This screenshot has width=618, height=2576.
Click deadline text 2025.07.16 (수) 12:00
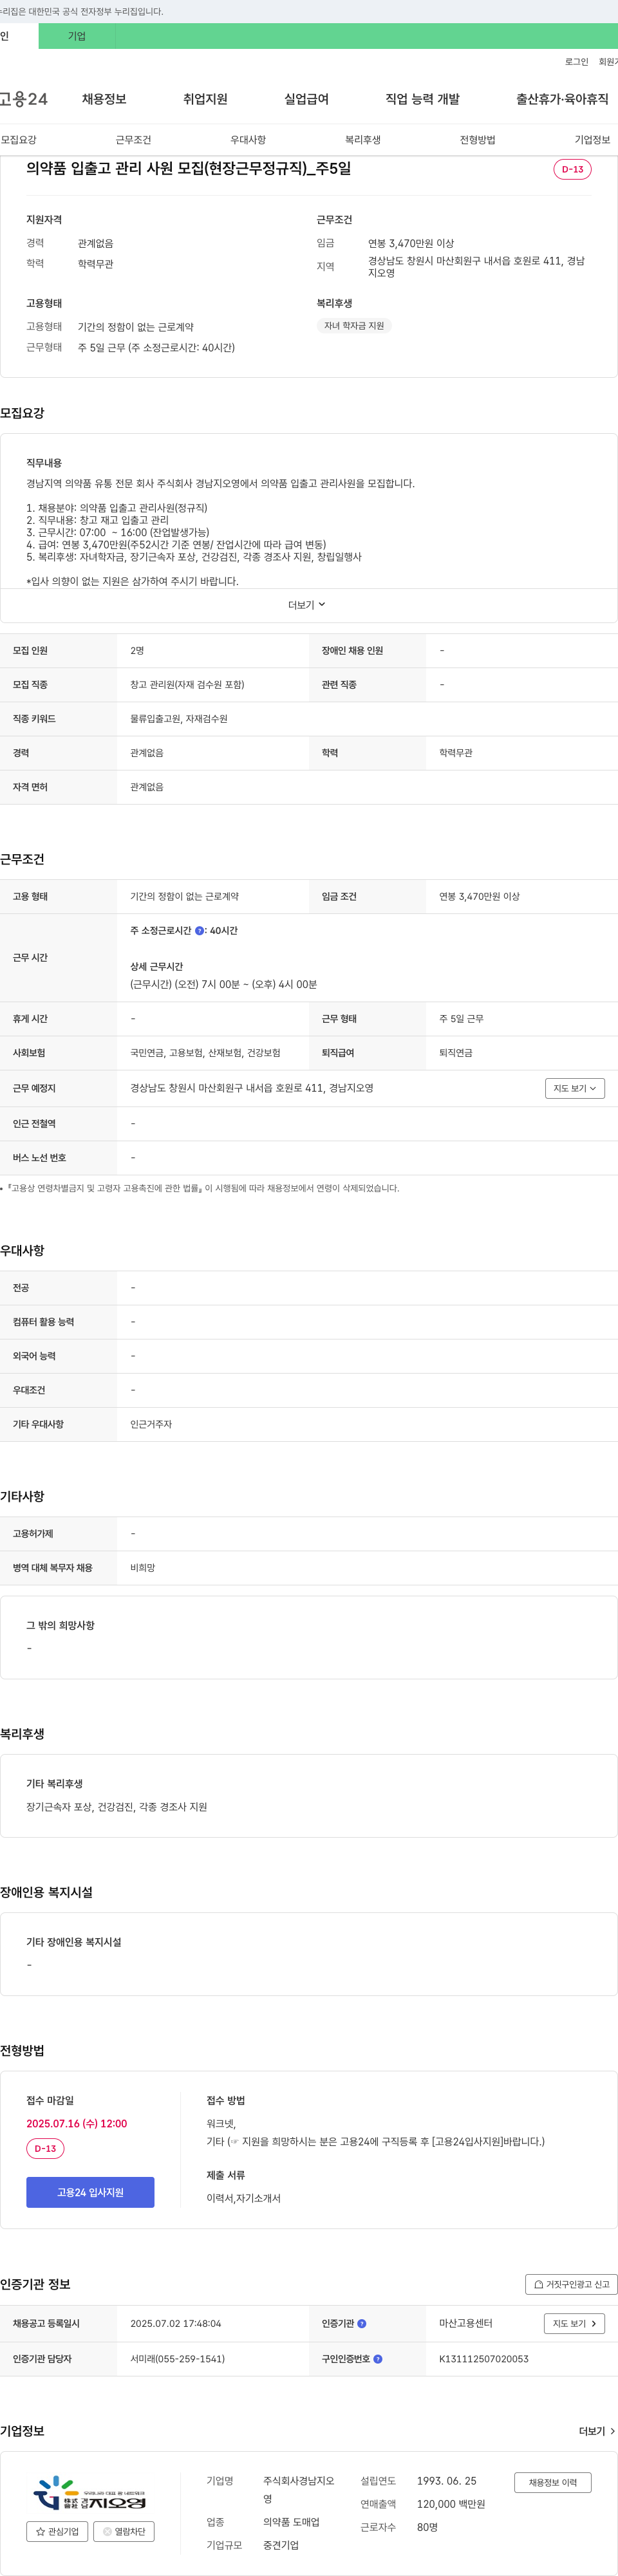pos(77,2124)
